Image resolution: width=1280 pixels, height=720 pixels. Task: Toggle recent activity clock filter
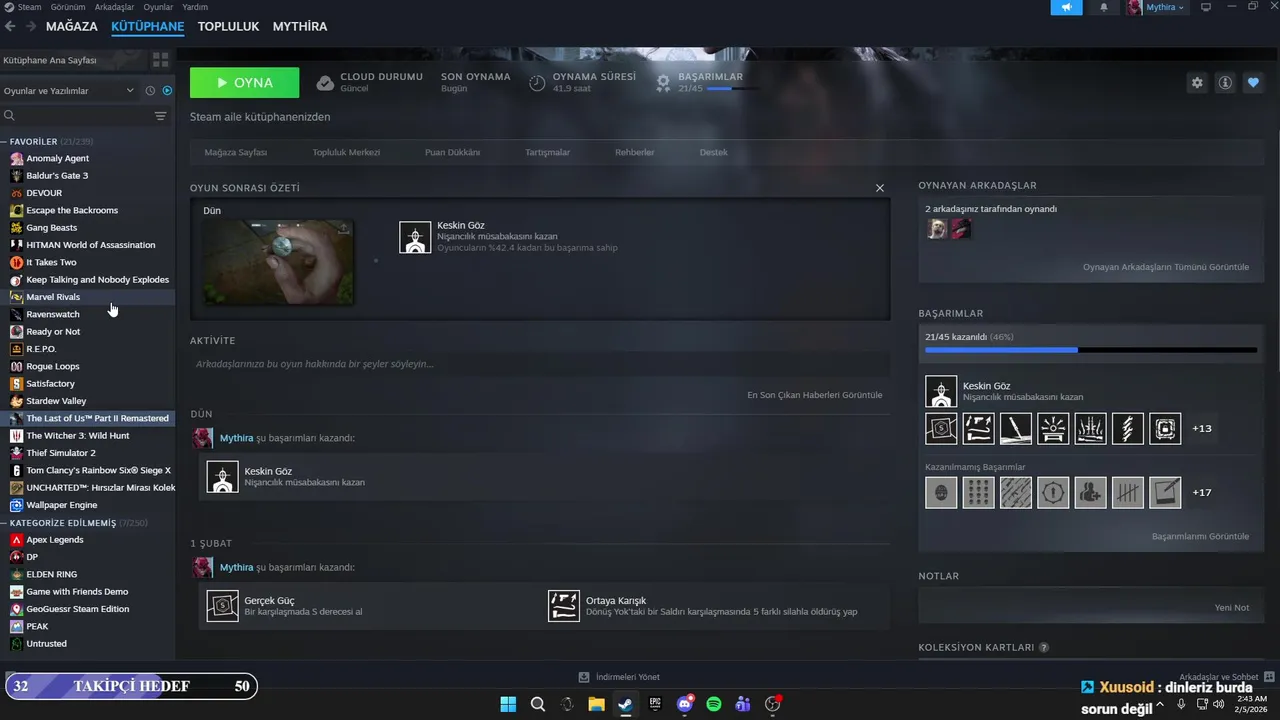150,91
